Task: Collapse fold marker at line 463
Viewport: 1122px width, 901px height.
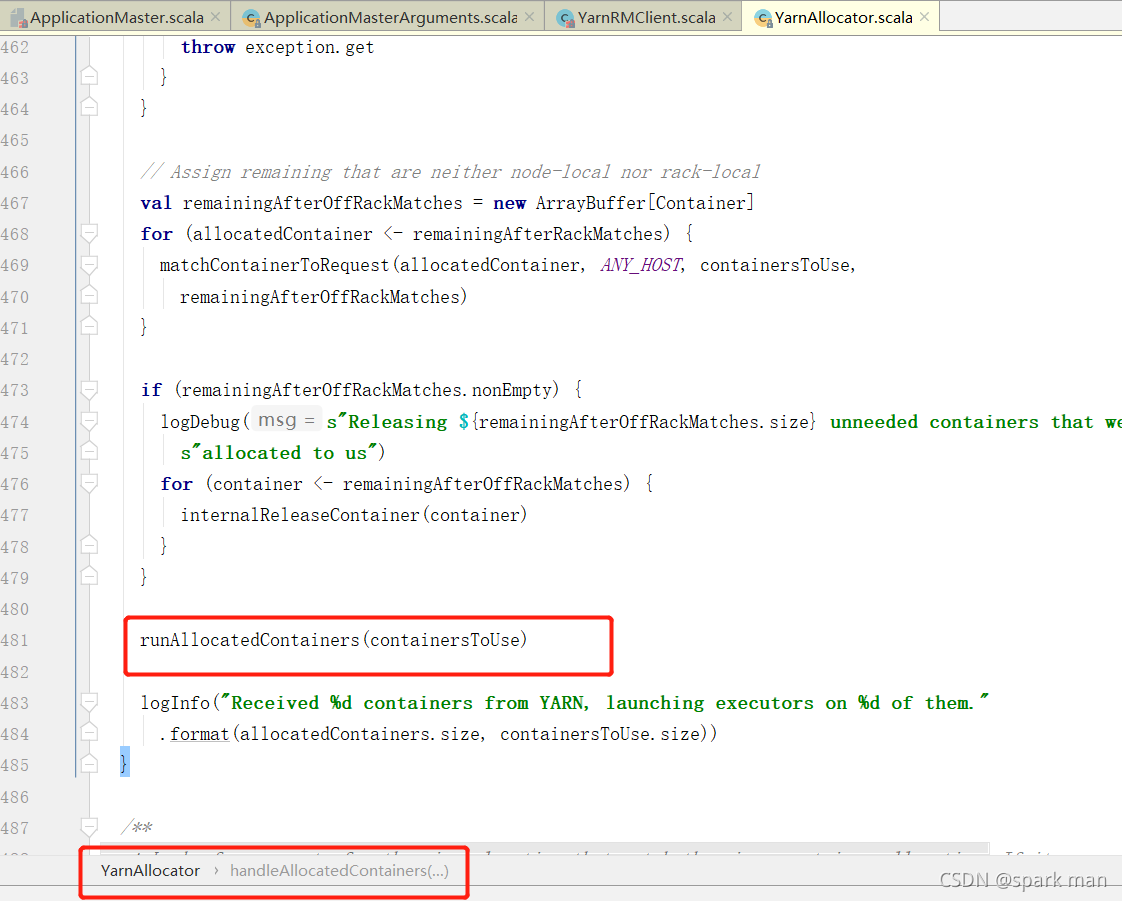Action: pyautogui.click(x=89, y=75)
